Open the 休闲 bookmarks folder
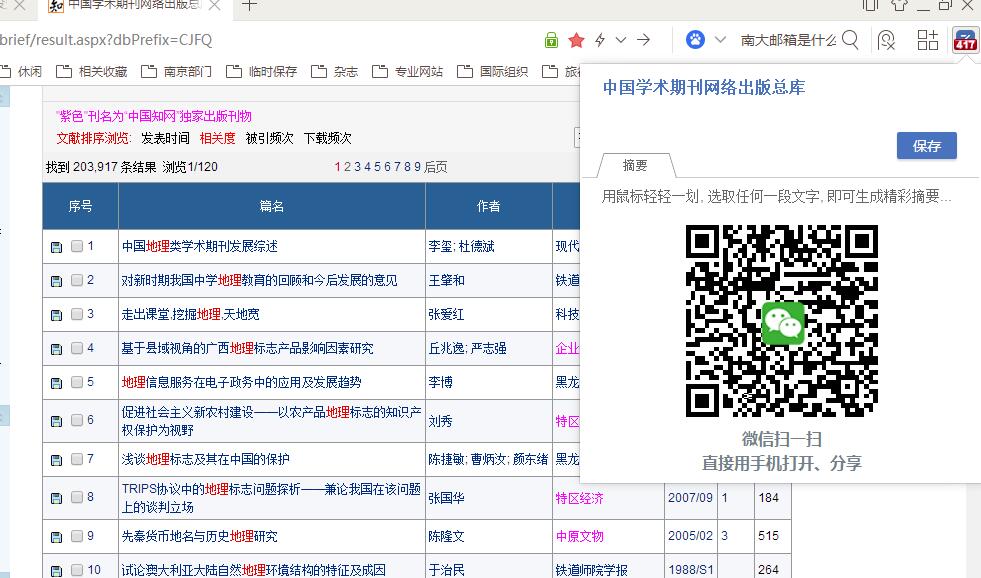The width and height of the screenshot is (981, 578). pos(21,71)
